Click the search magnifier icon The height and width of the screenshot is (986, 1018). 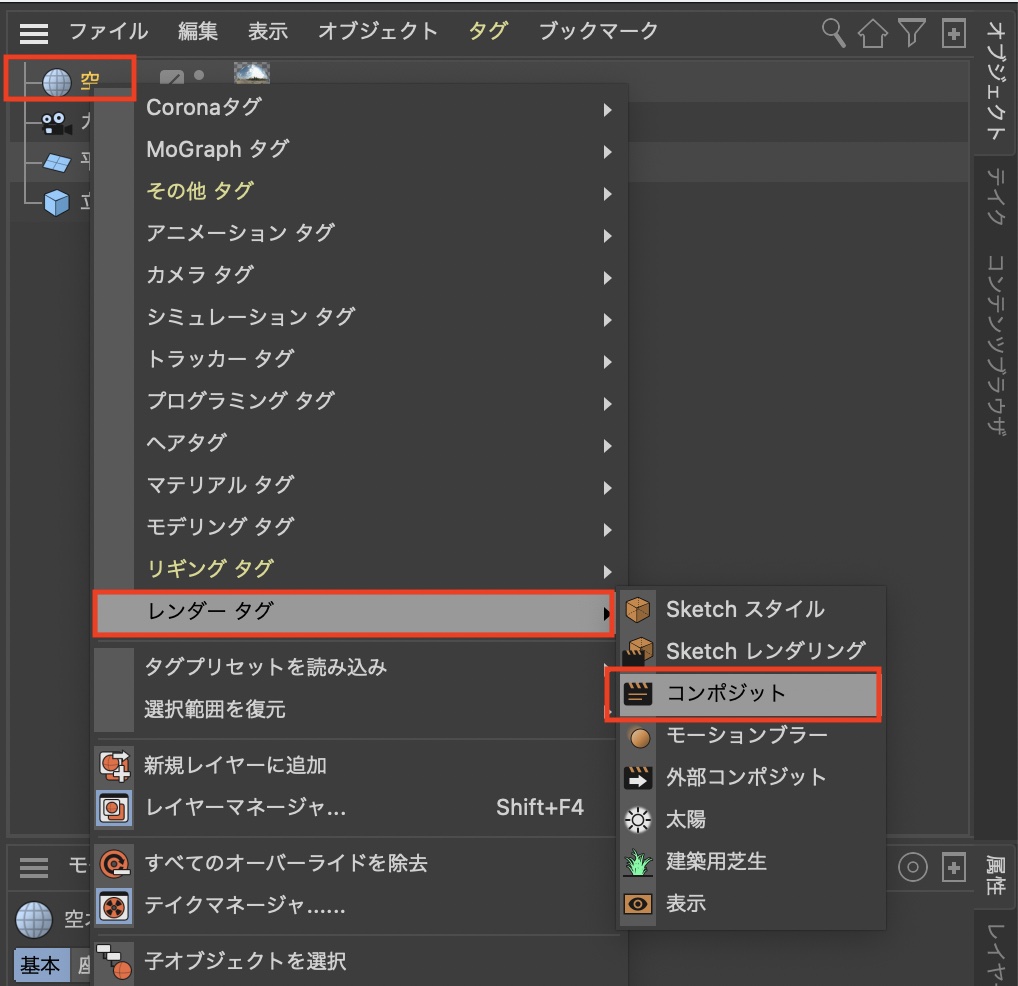[833, 32]
